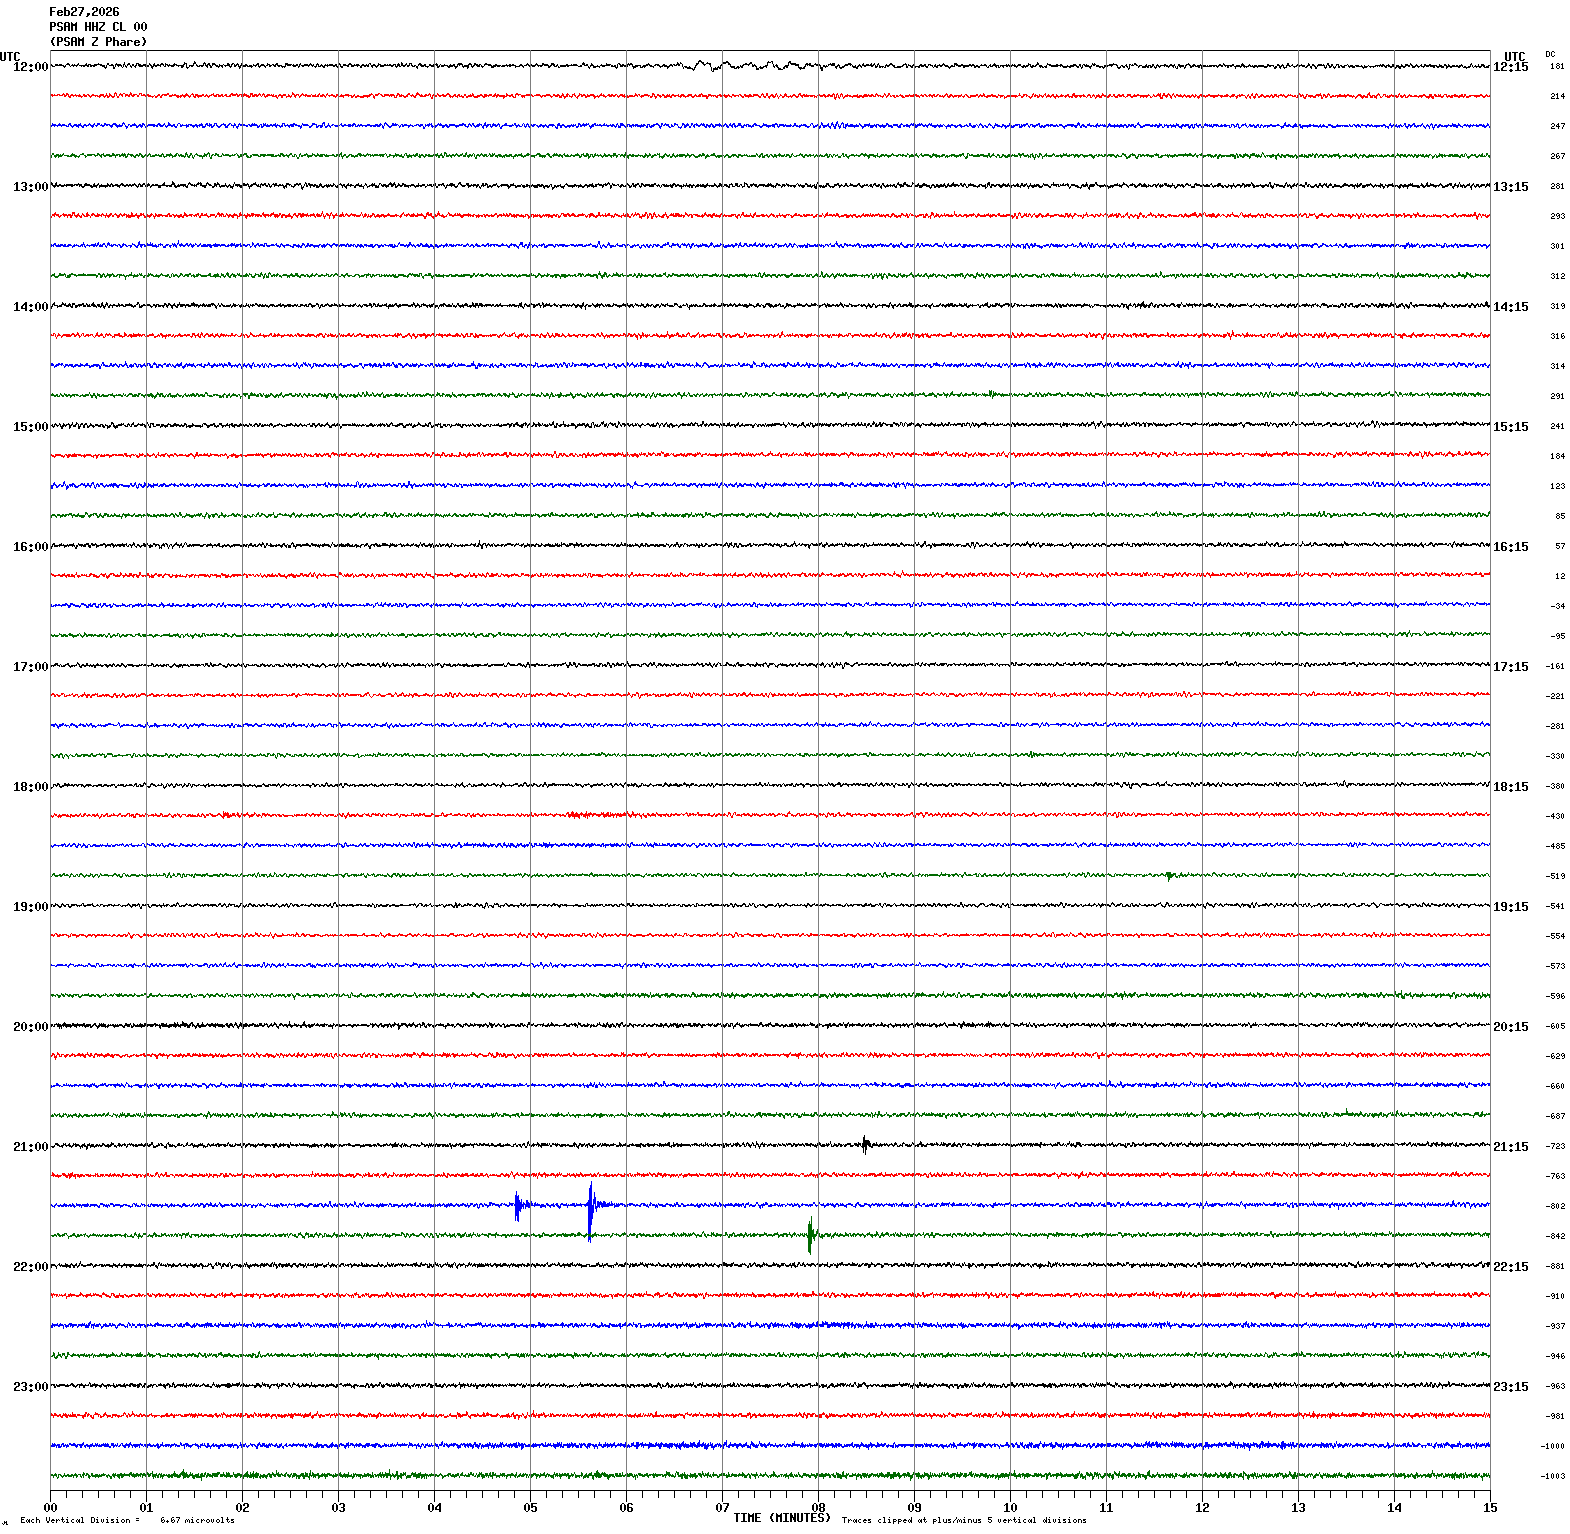This screenshot has width=1570, height=1534.
Task: Click the 00 tick label on the time axis
Action: (51, 1508)
